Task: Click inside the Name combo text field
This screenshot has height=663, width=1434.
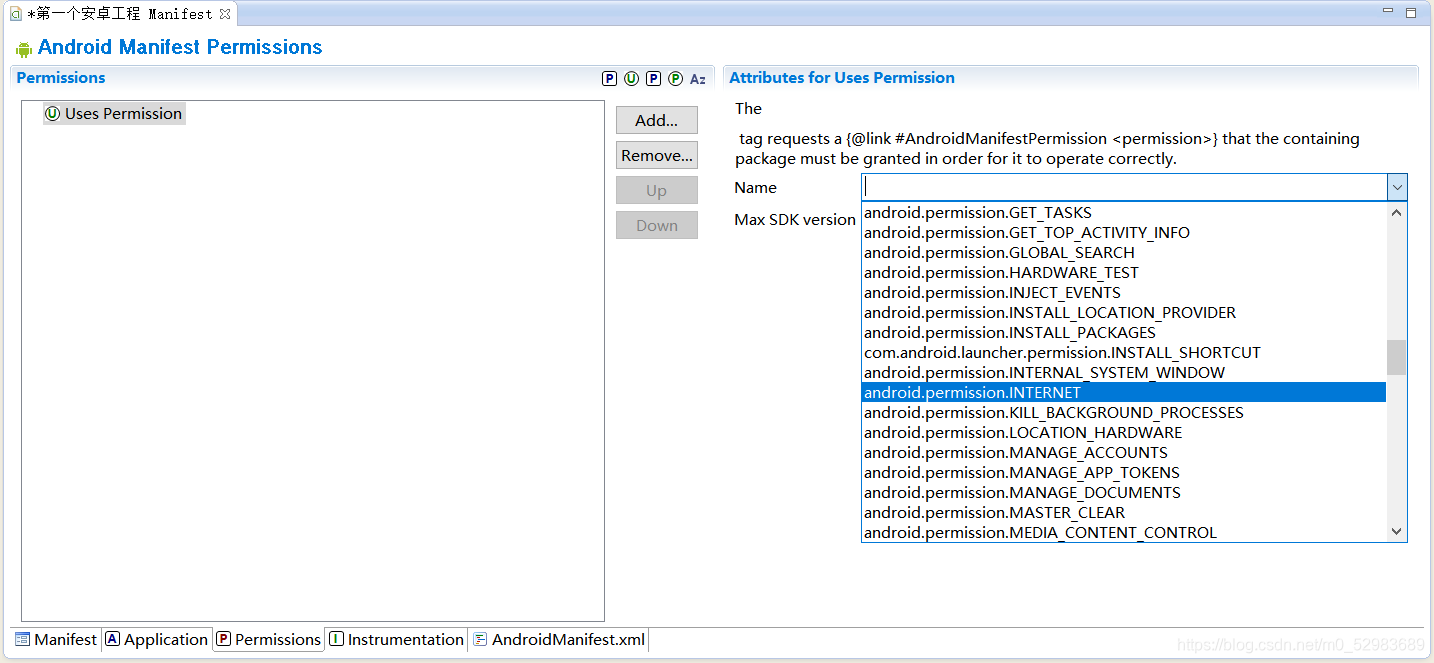Action: pyautogui.click(x=1124, y=187)
